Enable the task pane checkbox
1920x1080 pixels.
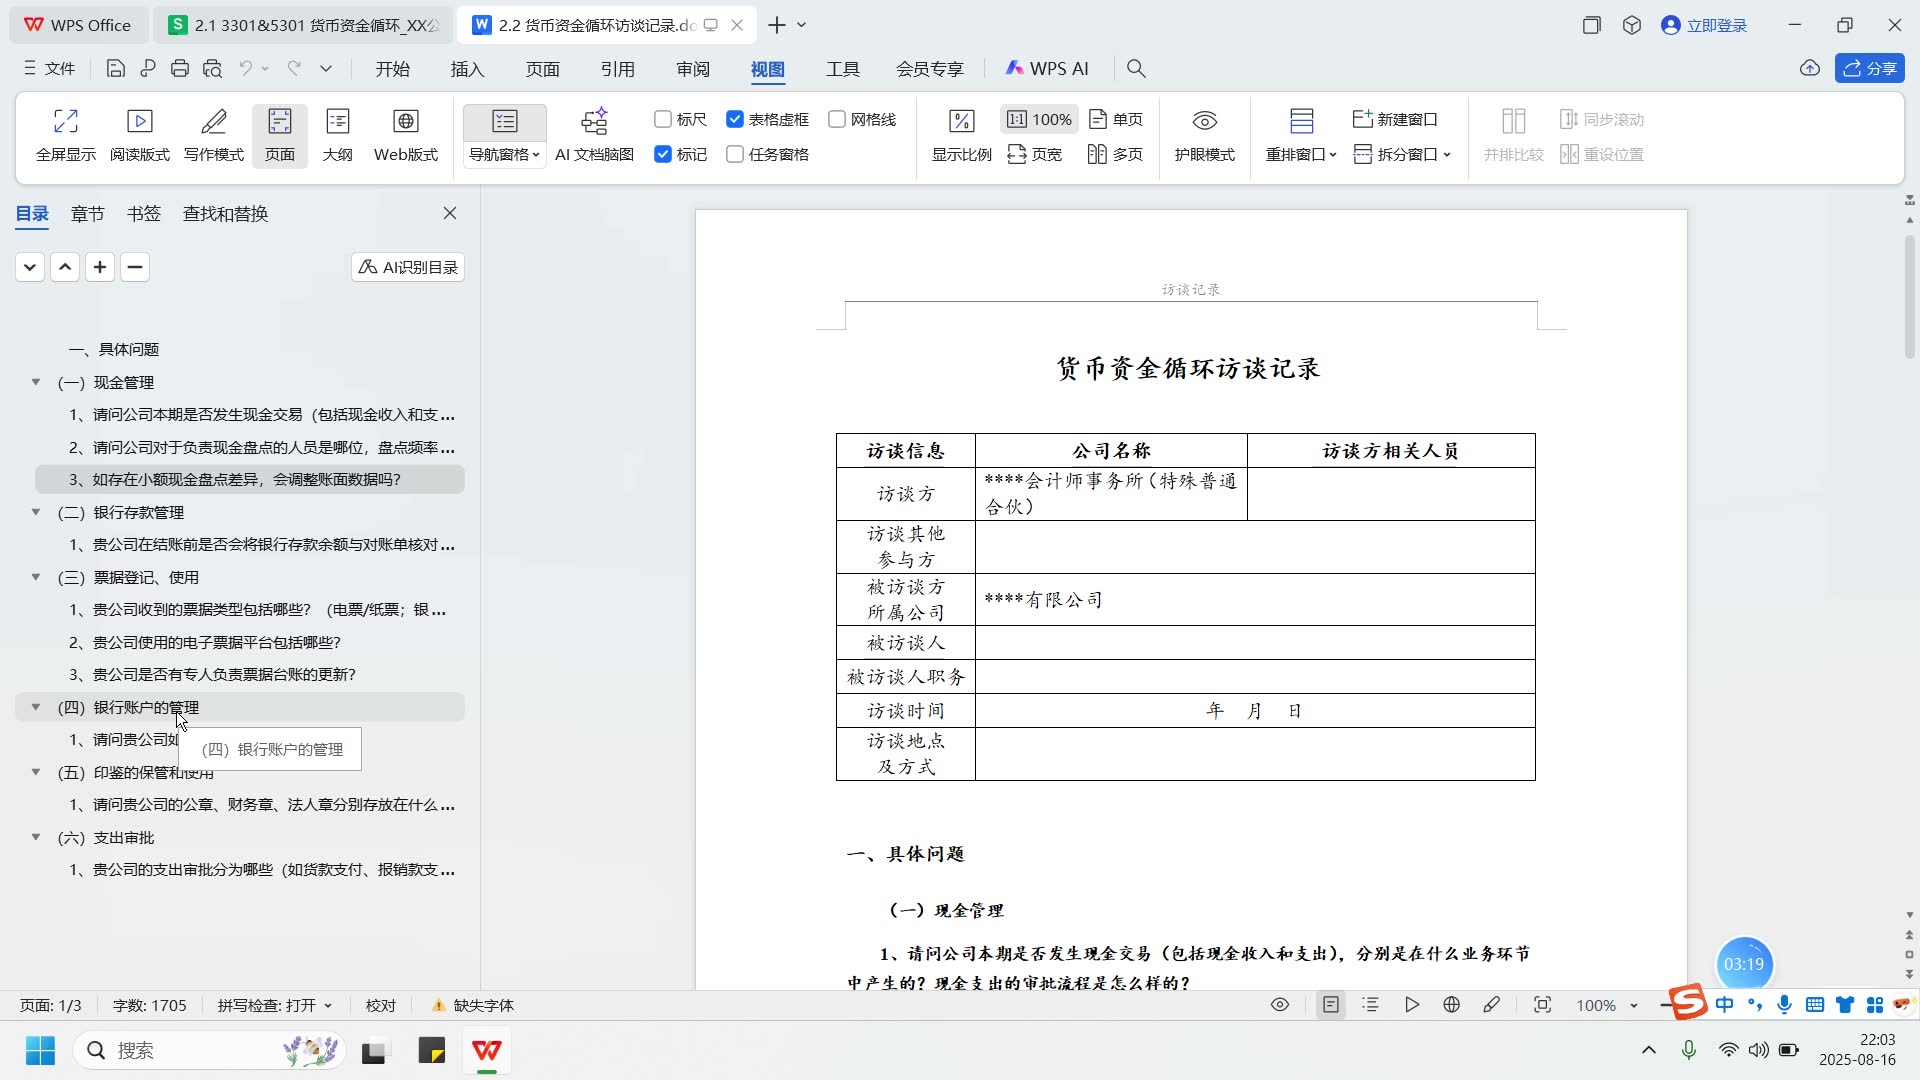(735, 154)
